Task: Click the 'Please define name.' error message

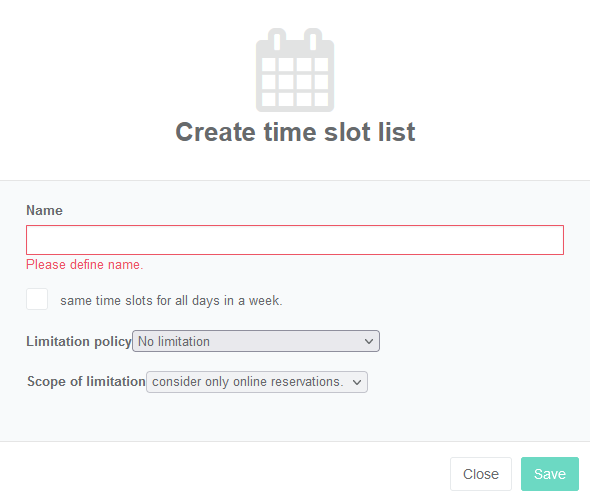Action: coord(85,264)
